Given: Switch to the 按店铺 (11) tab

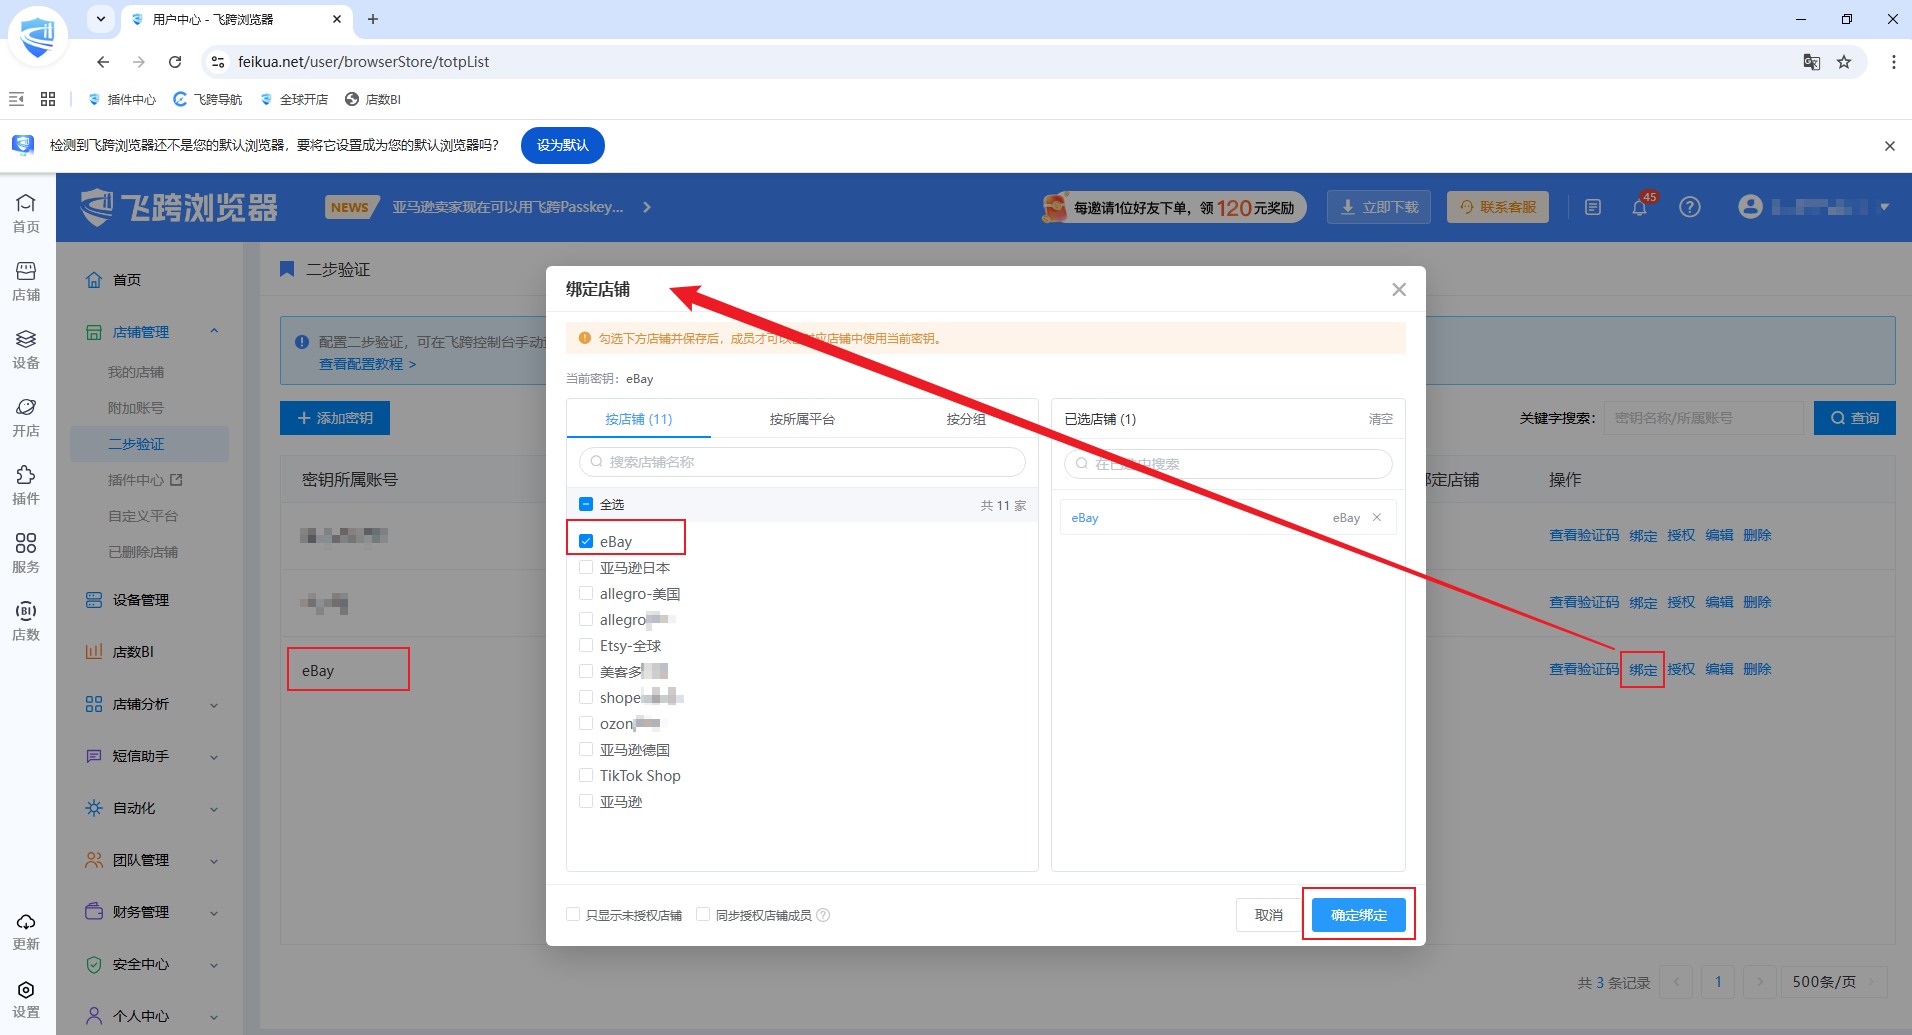Looking at the screenshot, I should pos(639,419).
